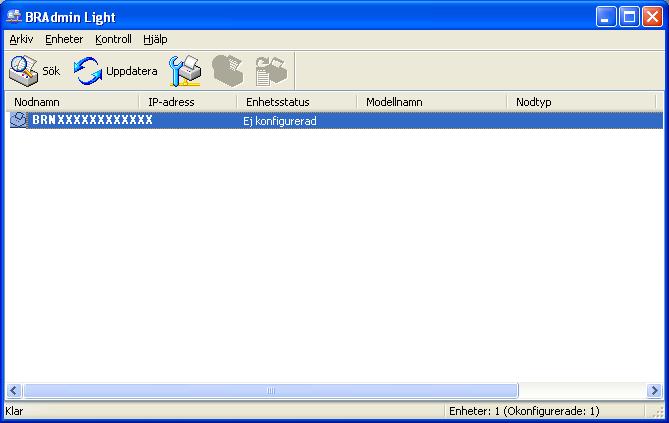This screenshot has height=423, width=669.
Task: Maximize the BRAdmin Light window
Action: (x=629, y=17)
